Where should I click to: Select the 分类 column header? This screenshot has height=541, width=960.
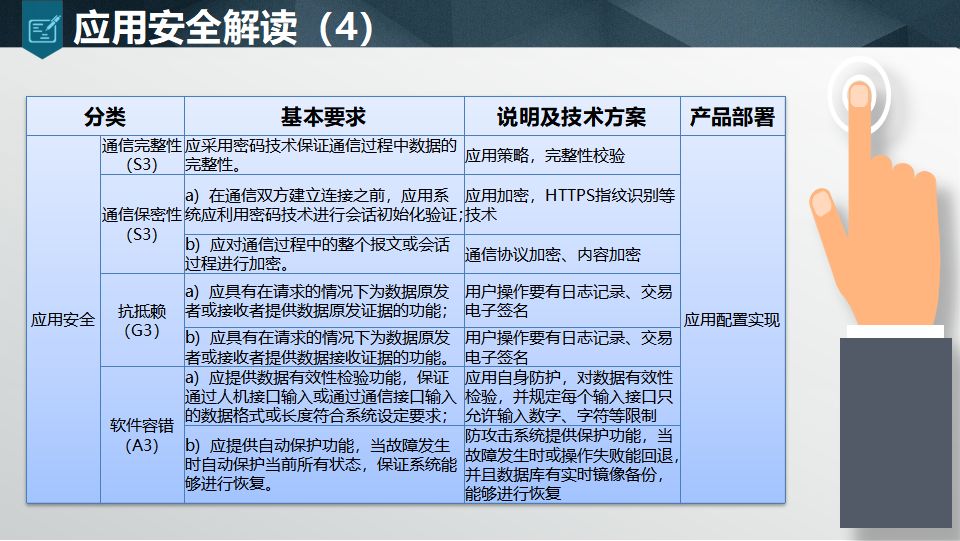click(x=105, y=116)
